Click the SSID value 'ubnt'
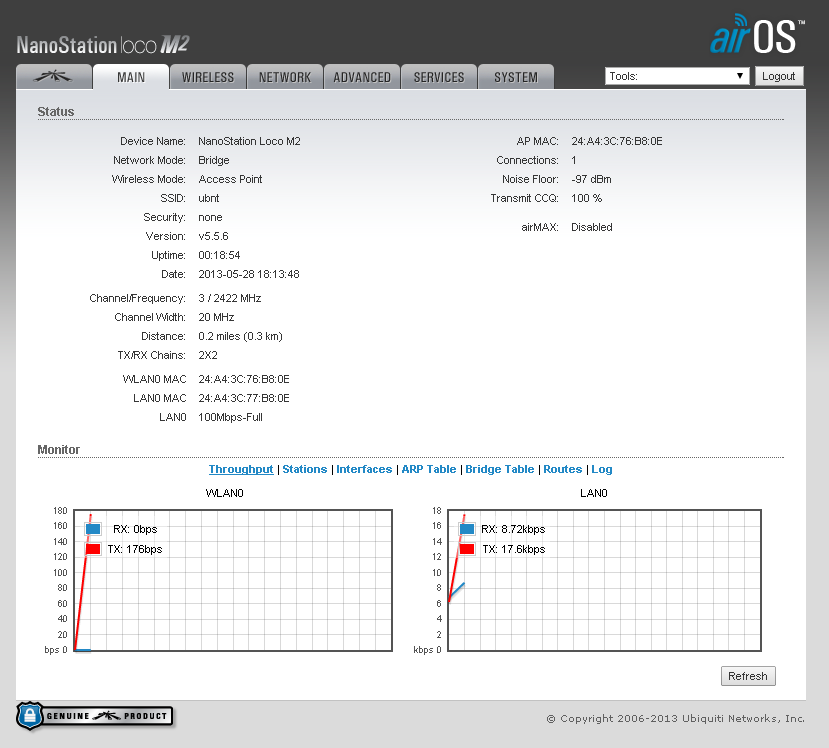This screenshot has height=748, width=829. 209,198
